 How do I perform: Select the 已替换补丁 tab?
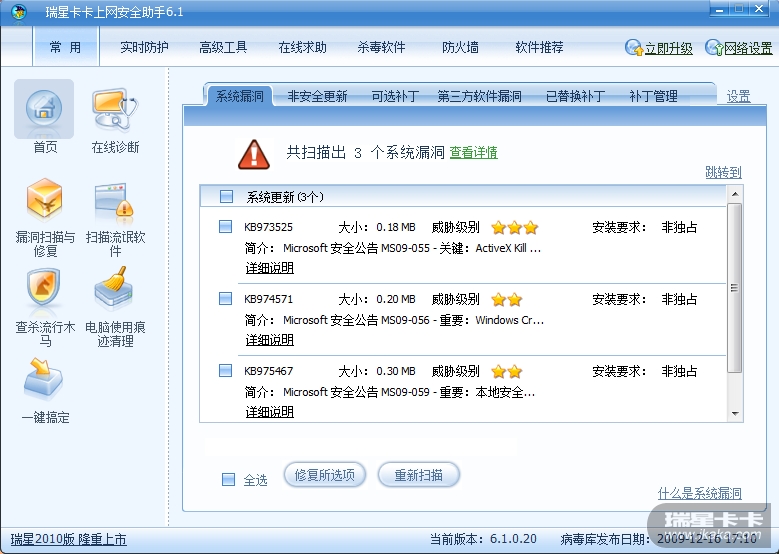[575, 96]
